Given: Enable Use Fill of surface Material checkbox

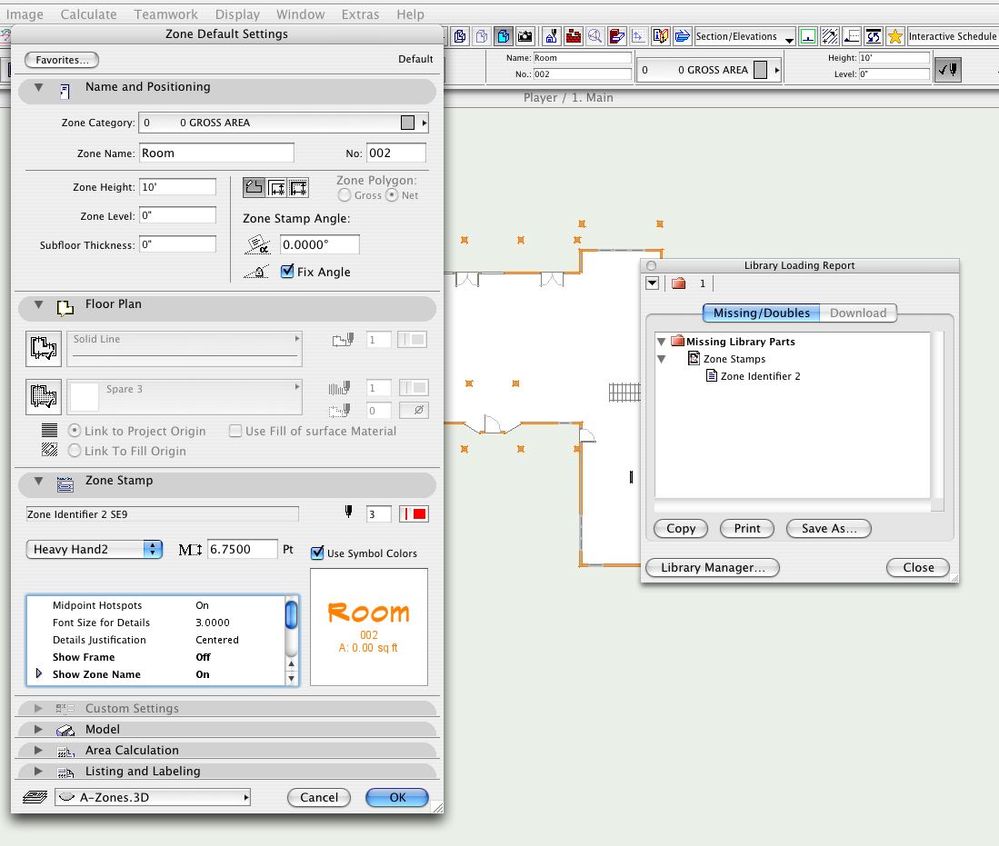Looking at the screenshot, I should point(235,431).
